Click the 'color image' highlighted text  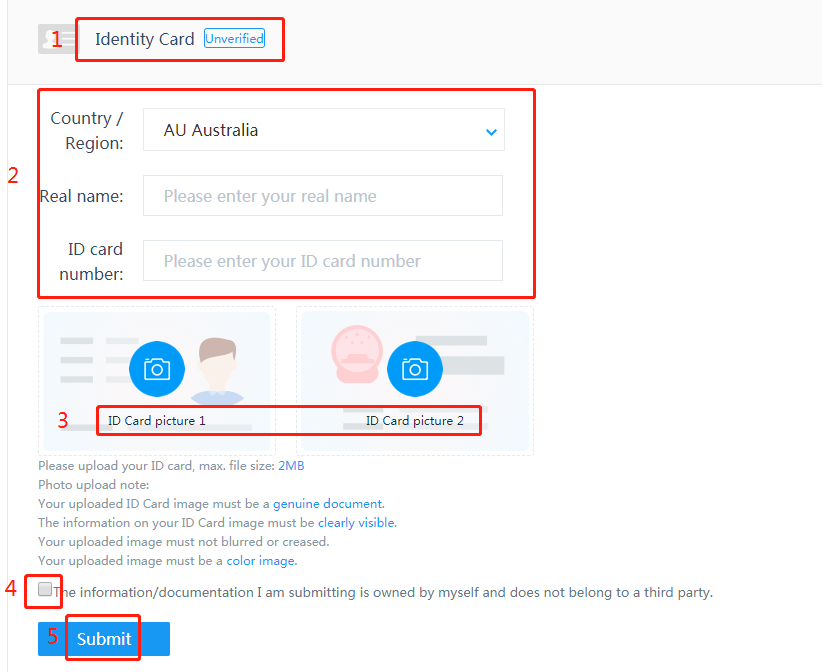[x=262, y=561]
